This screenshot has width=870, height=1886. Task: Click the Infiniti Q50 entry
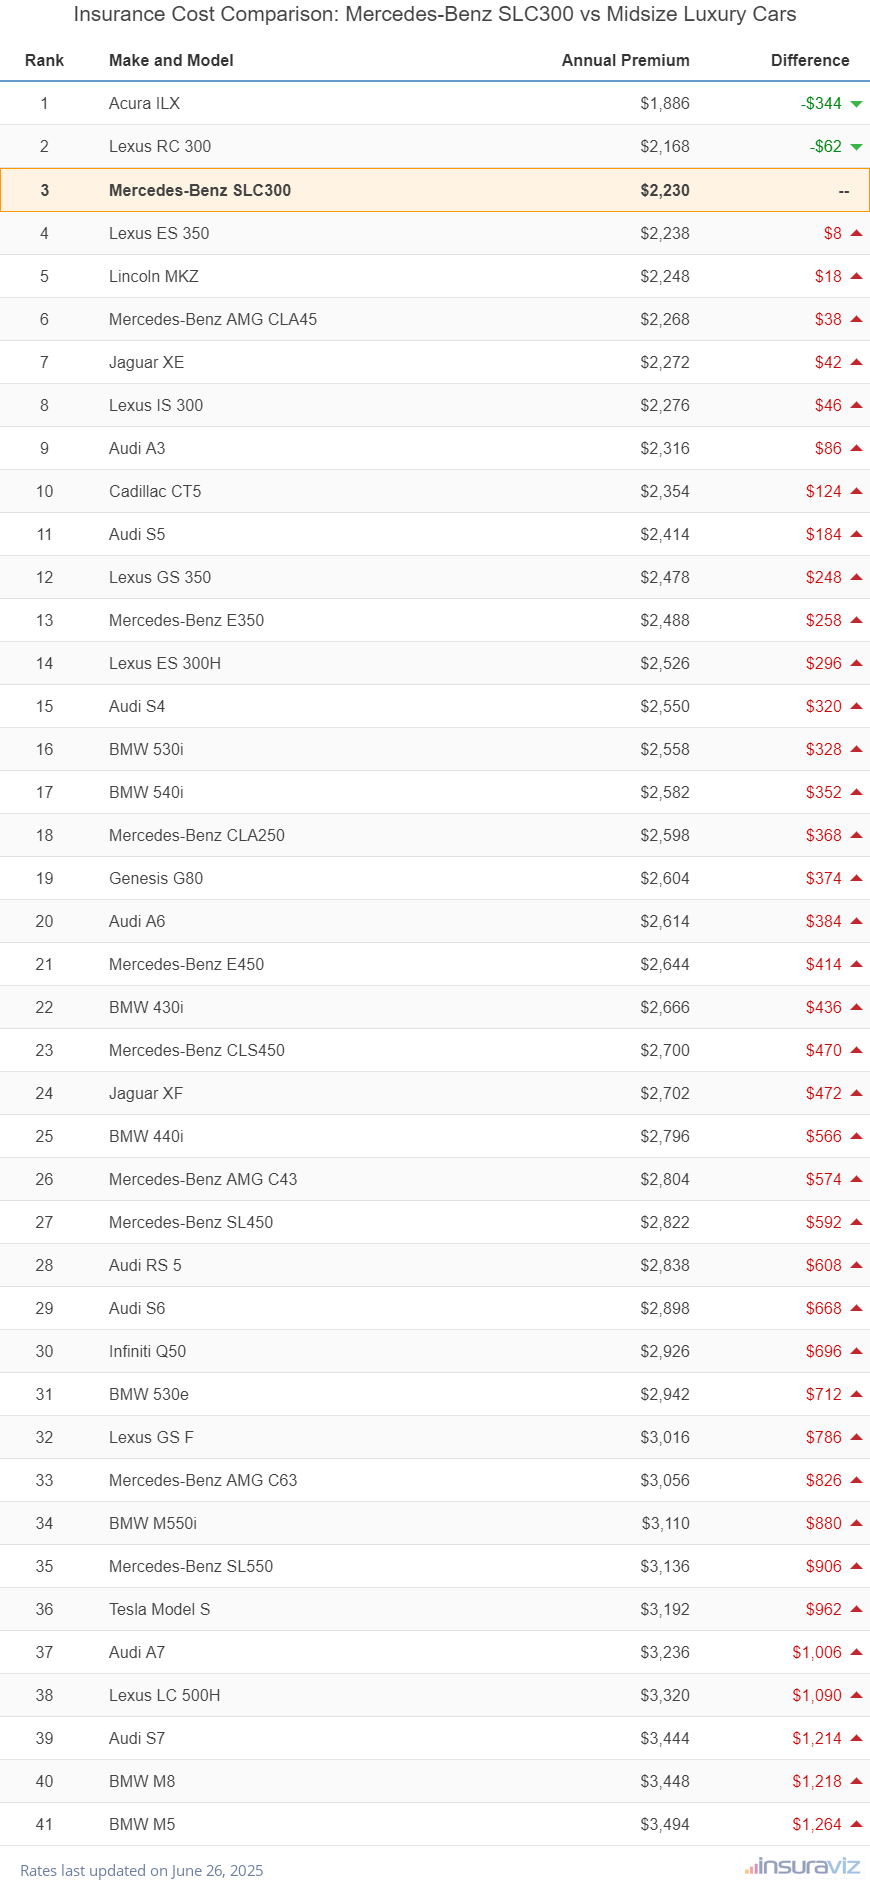point(147,1351)
